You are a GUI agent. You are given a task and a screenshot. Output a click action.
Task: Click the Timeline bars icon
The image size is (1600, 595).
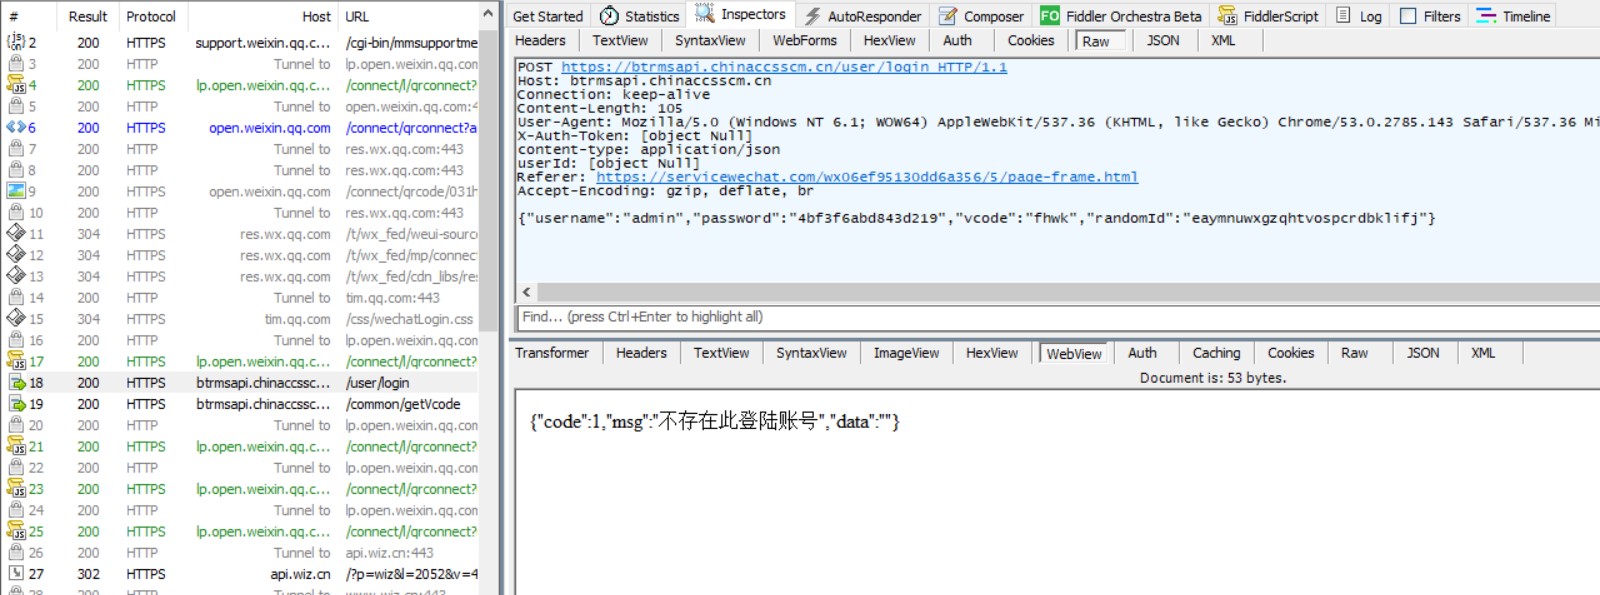click(1486, 16)
